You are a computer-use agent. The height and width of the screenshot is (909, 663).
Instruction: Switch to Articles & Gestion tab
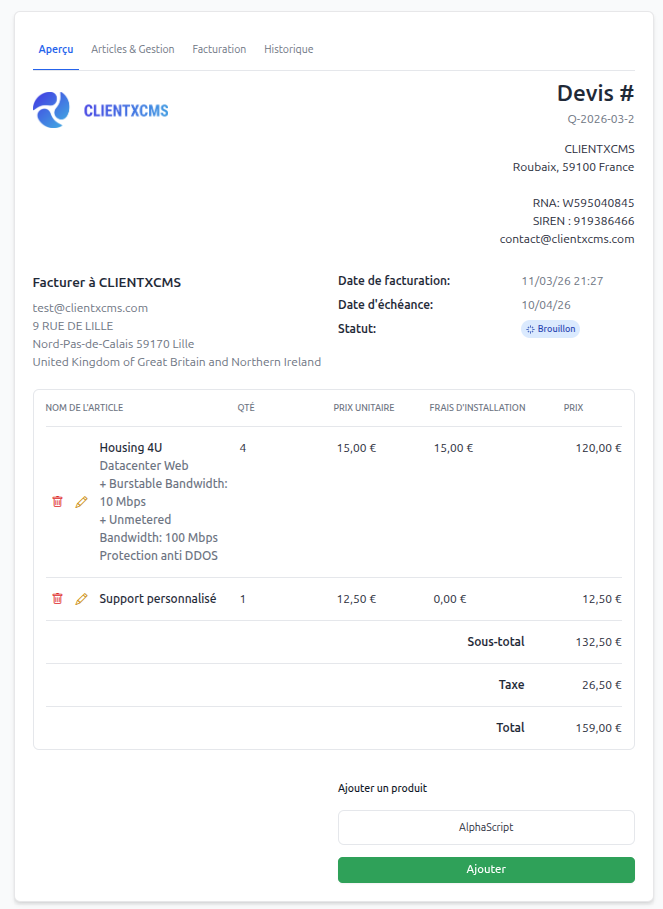(x=132, y=49)
